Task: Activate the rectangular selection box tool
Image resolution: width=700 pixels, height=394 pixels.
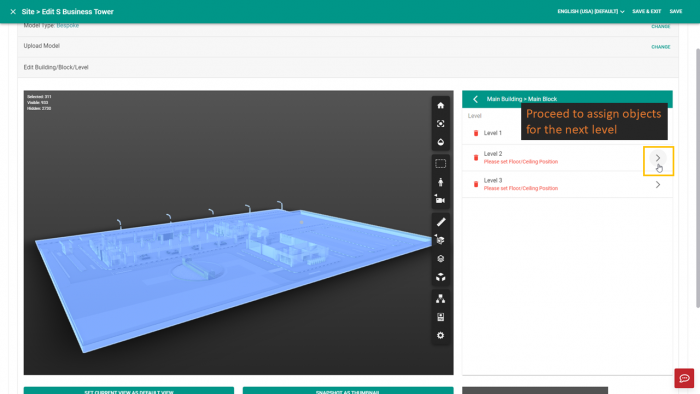Action: click(x=440, y=164)
